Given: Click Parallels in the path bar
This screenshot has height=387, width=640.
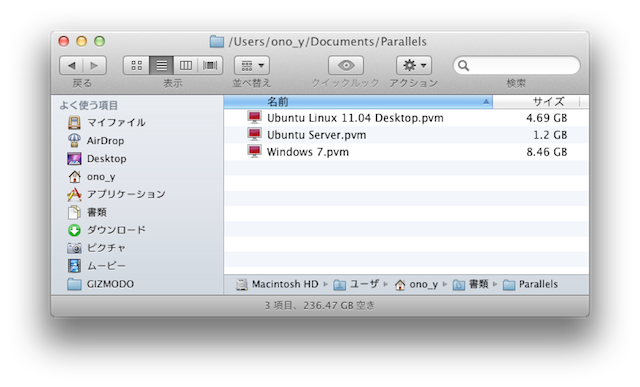Looking at the screenshot, I should [538, 284].
